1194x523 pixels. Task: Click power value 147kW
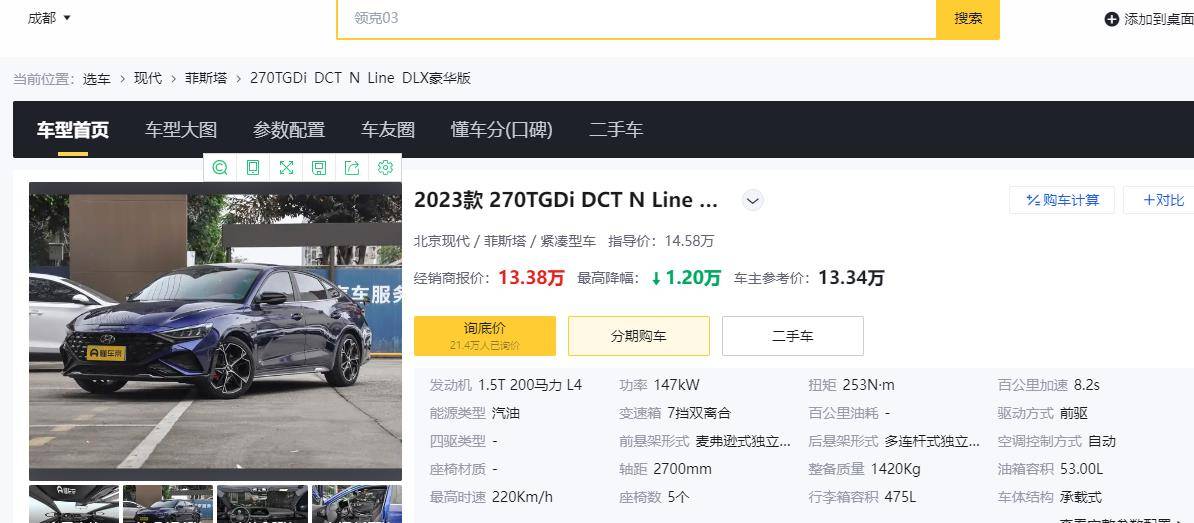tap(675, 385)
